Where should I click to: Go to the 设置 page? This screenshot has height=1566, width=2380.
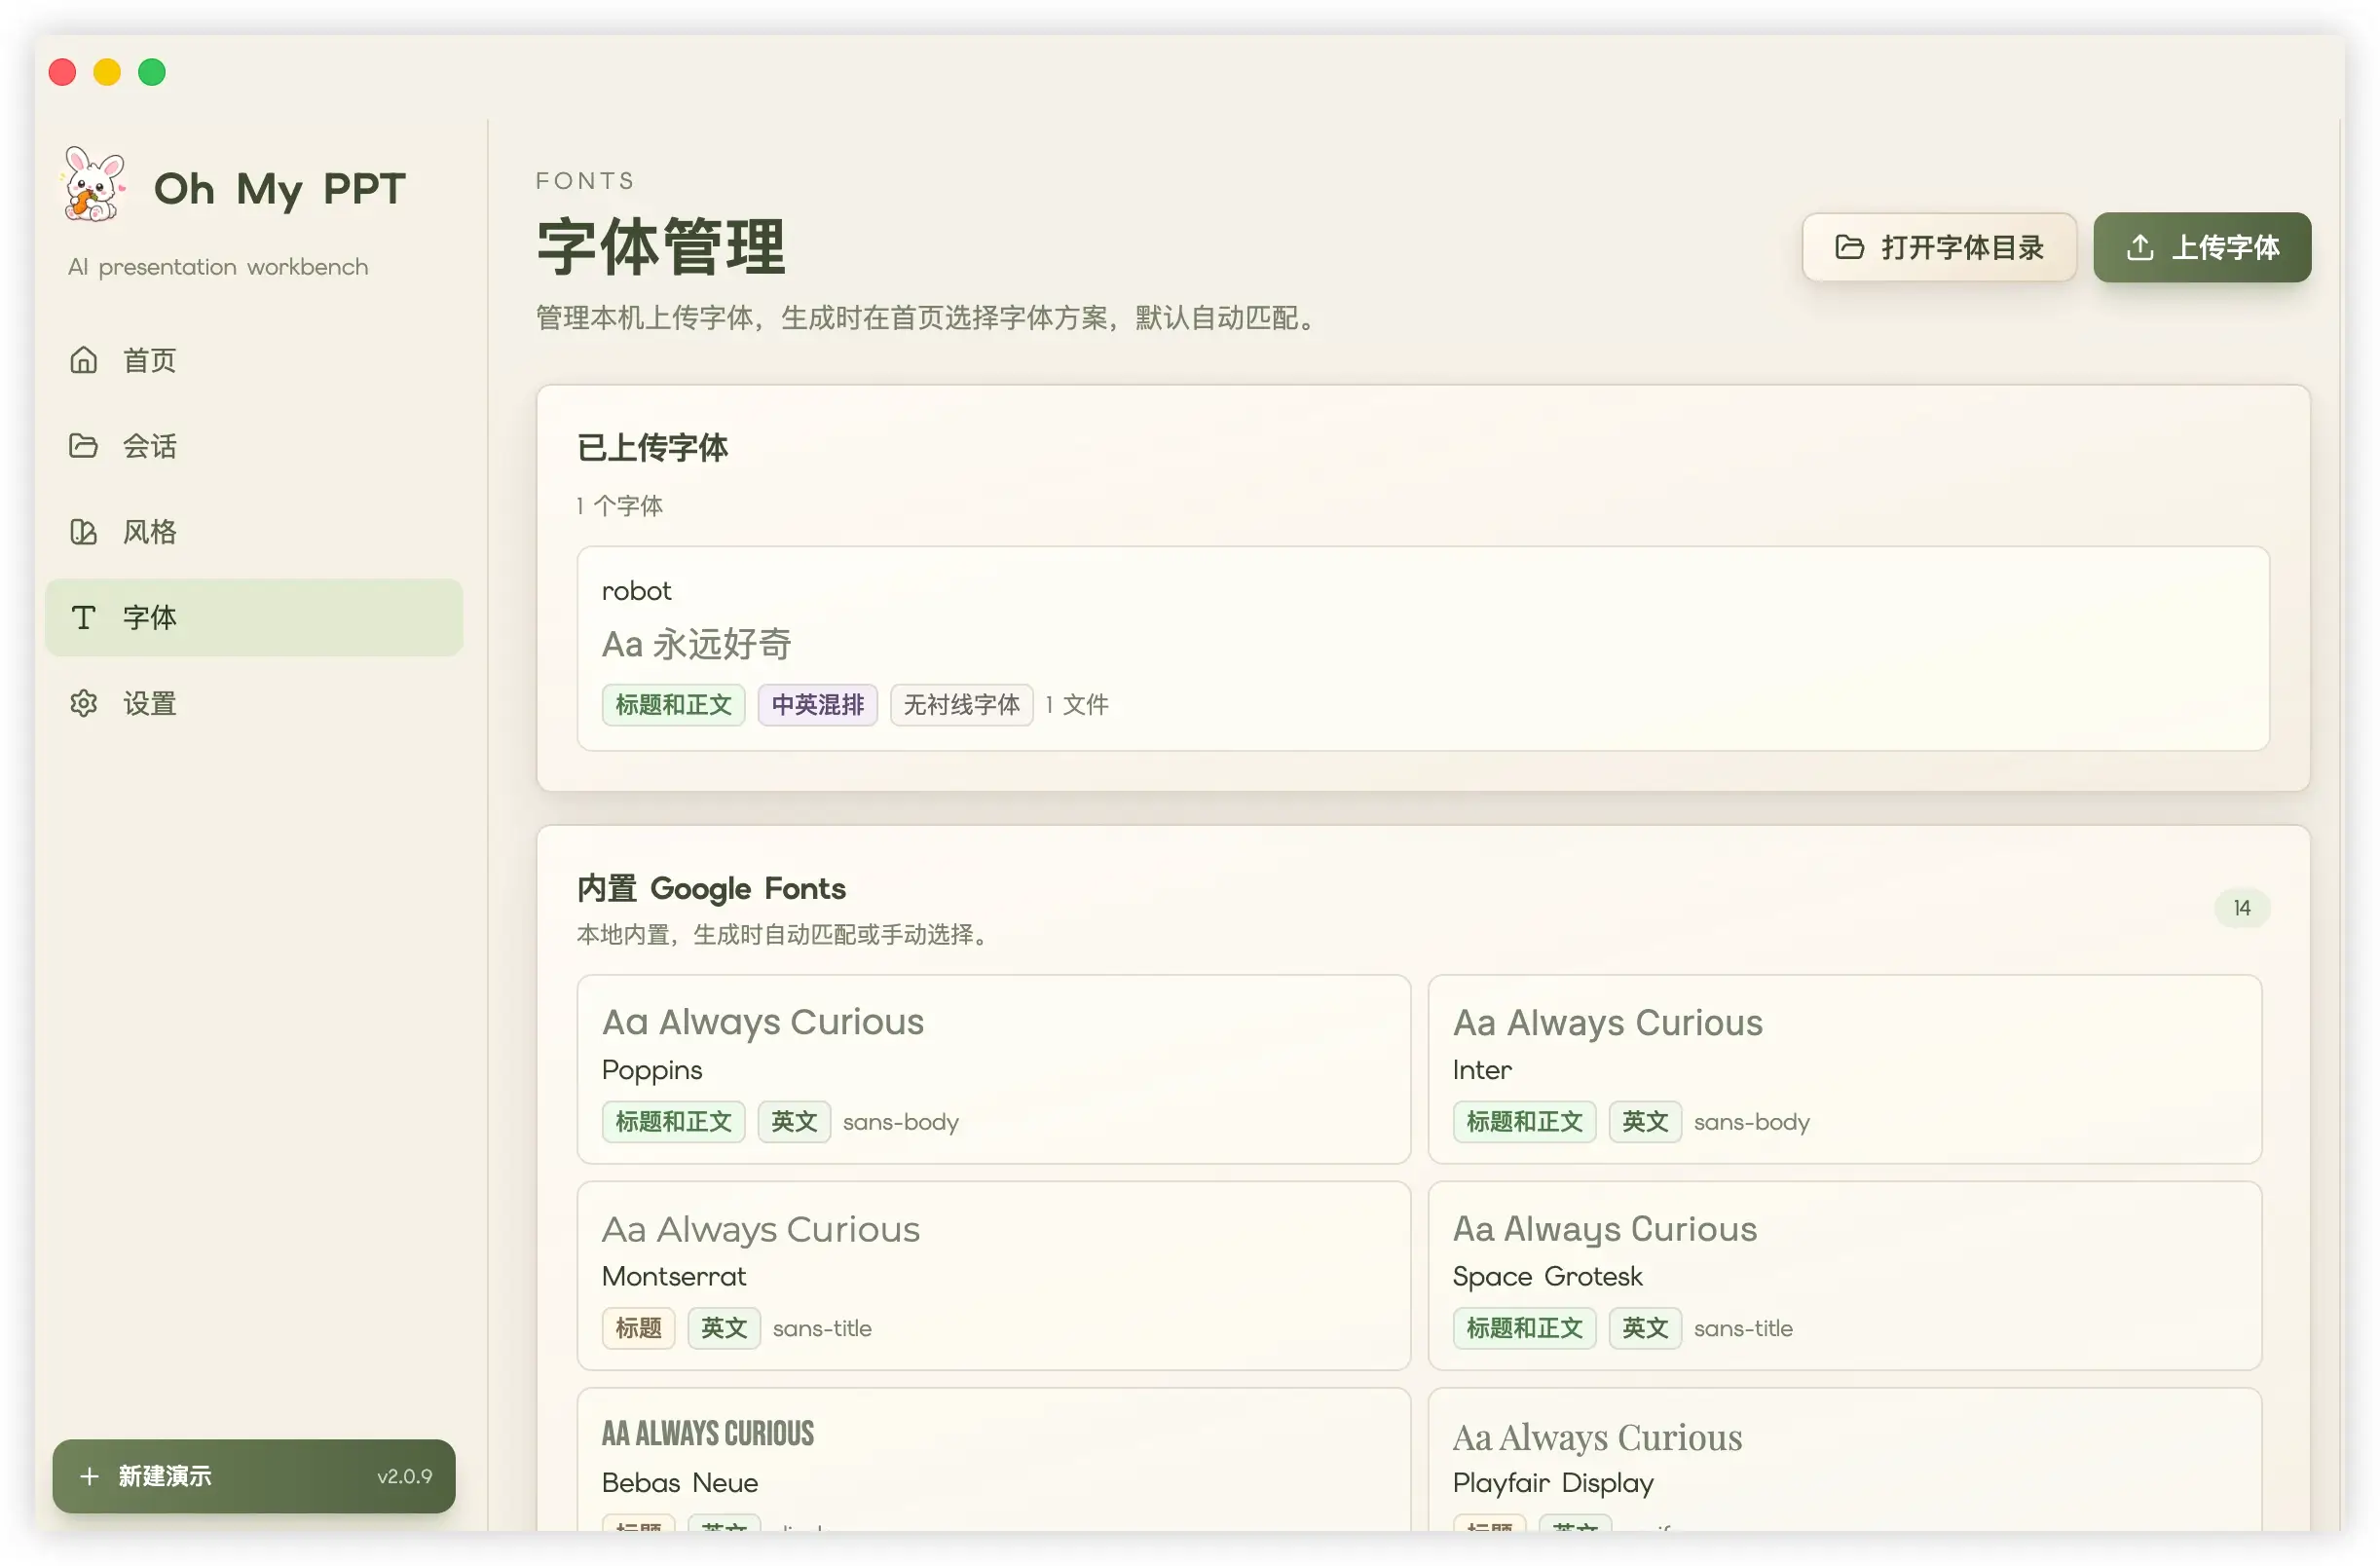point(254,704)
